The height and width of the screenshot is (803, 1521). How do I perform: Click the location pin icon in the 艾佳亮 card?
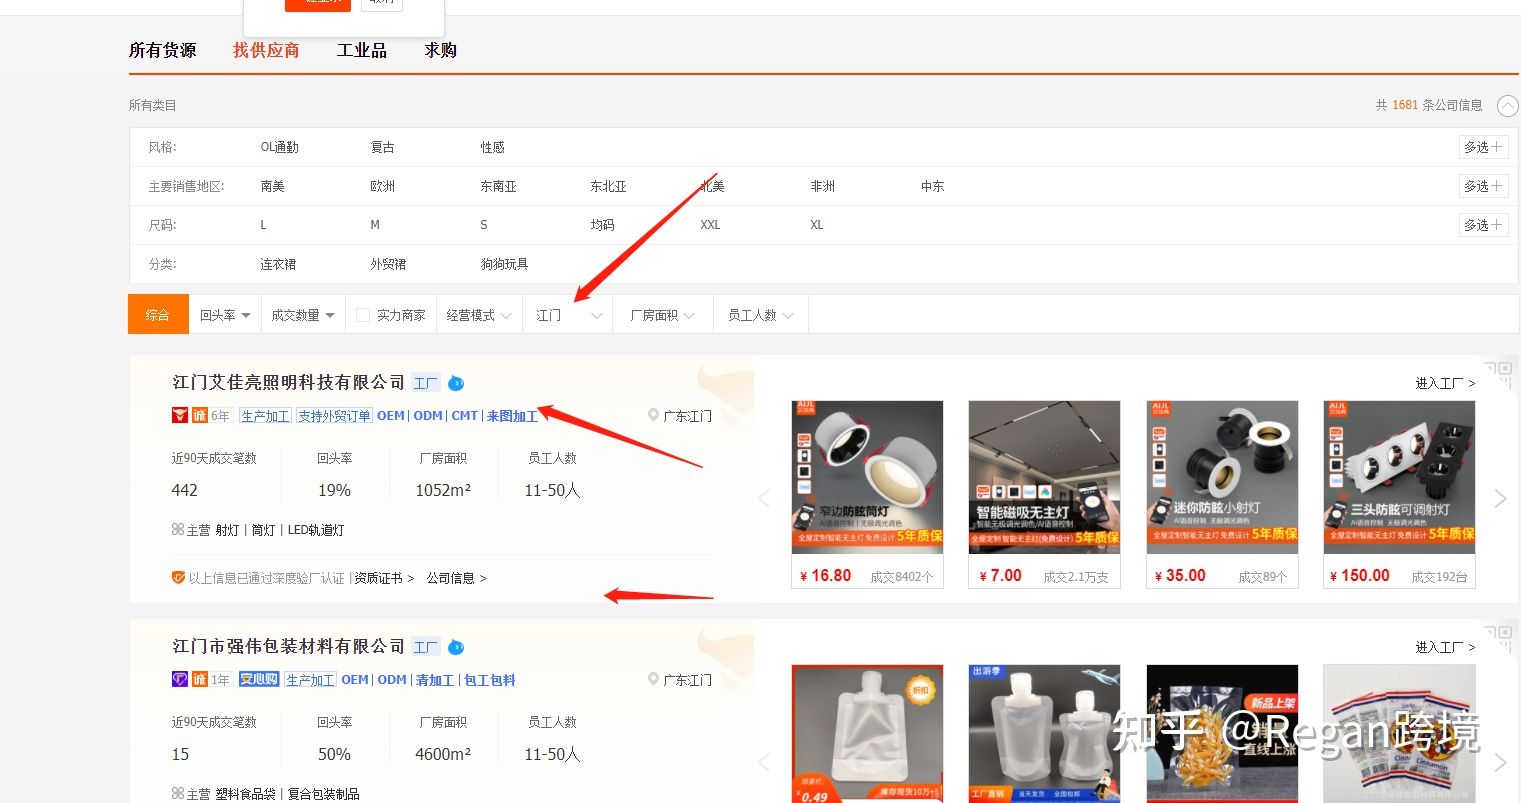coord(653,415)
